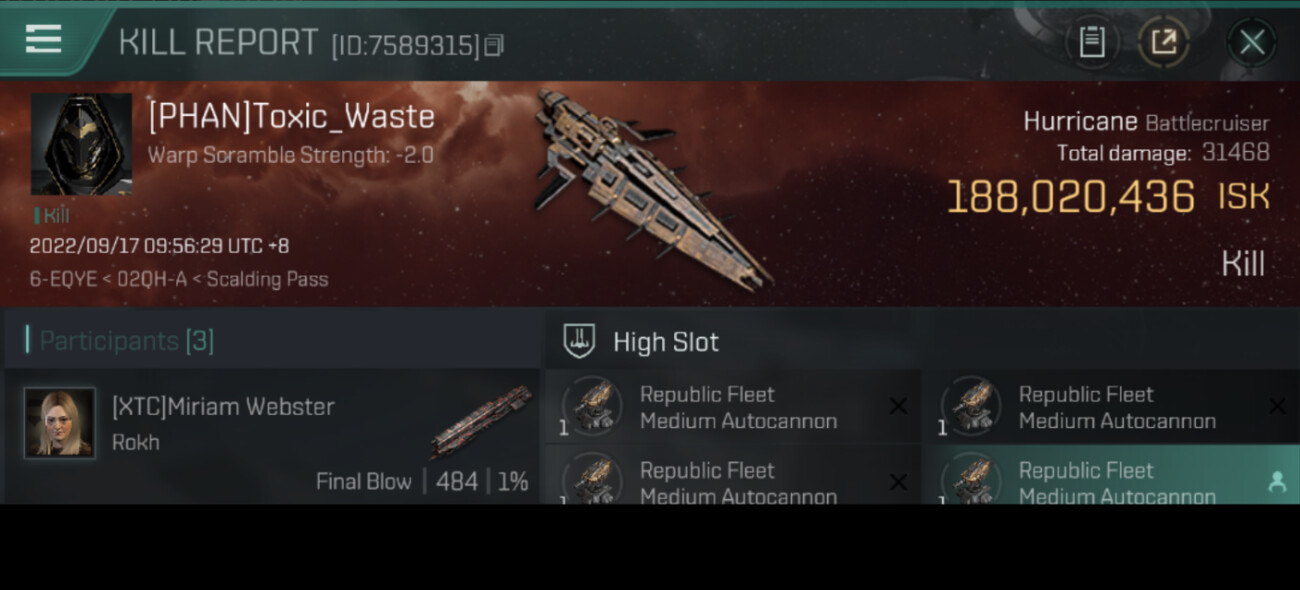Image resolution: width=1300 pixels, height=590 pixels.
Task: Share the kill report via export icon
Action: 1163,42
